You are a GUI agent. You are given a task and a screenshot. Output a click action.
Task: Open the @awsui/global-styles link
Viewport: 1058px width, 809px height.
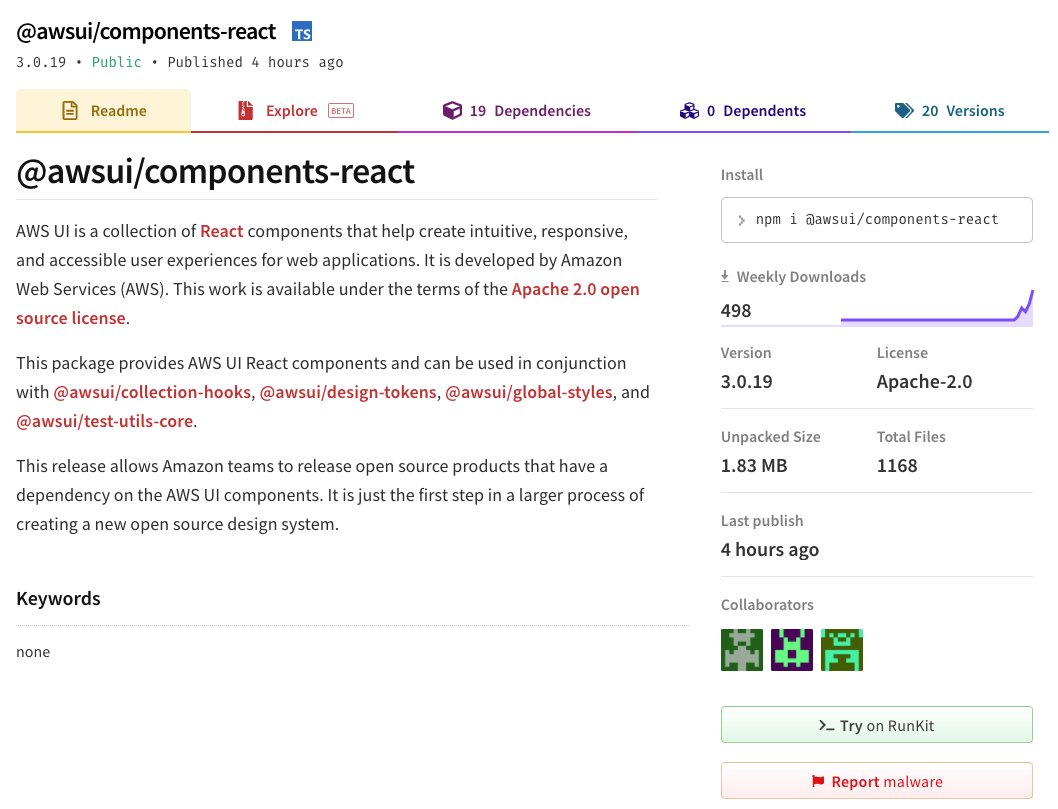[529, 392]
